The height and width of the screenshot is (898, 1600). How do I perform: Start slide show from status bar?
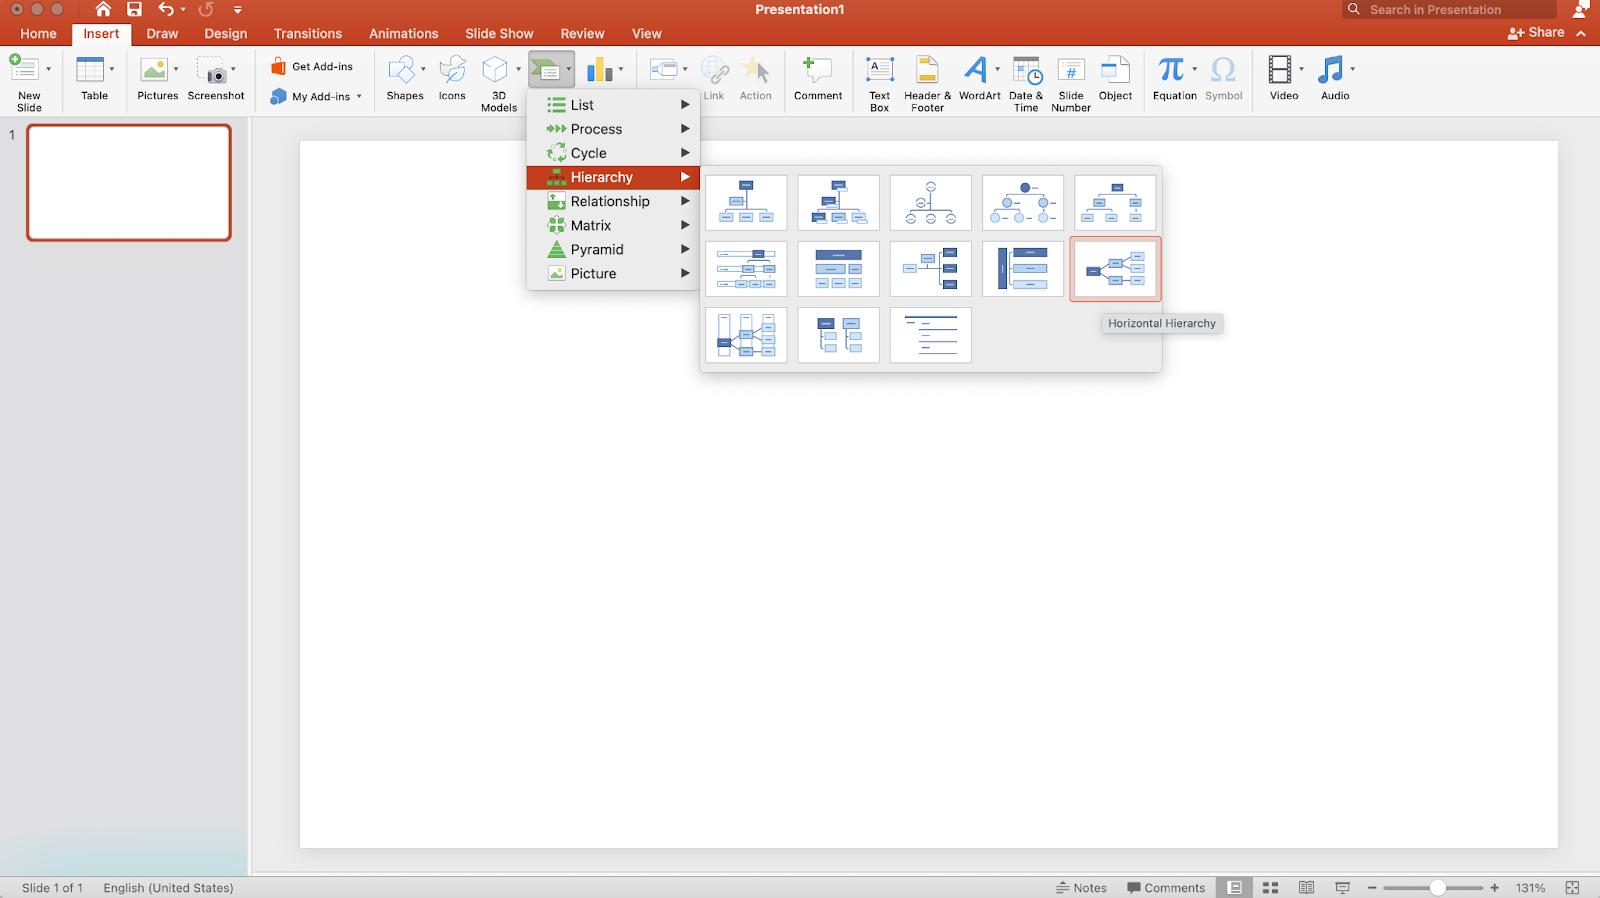[1342, 888]
